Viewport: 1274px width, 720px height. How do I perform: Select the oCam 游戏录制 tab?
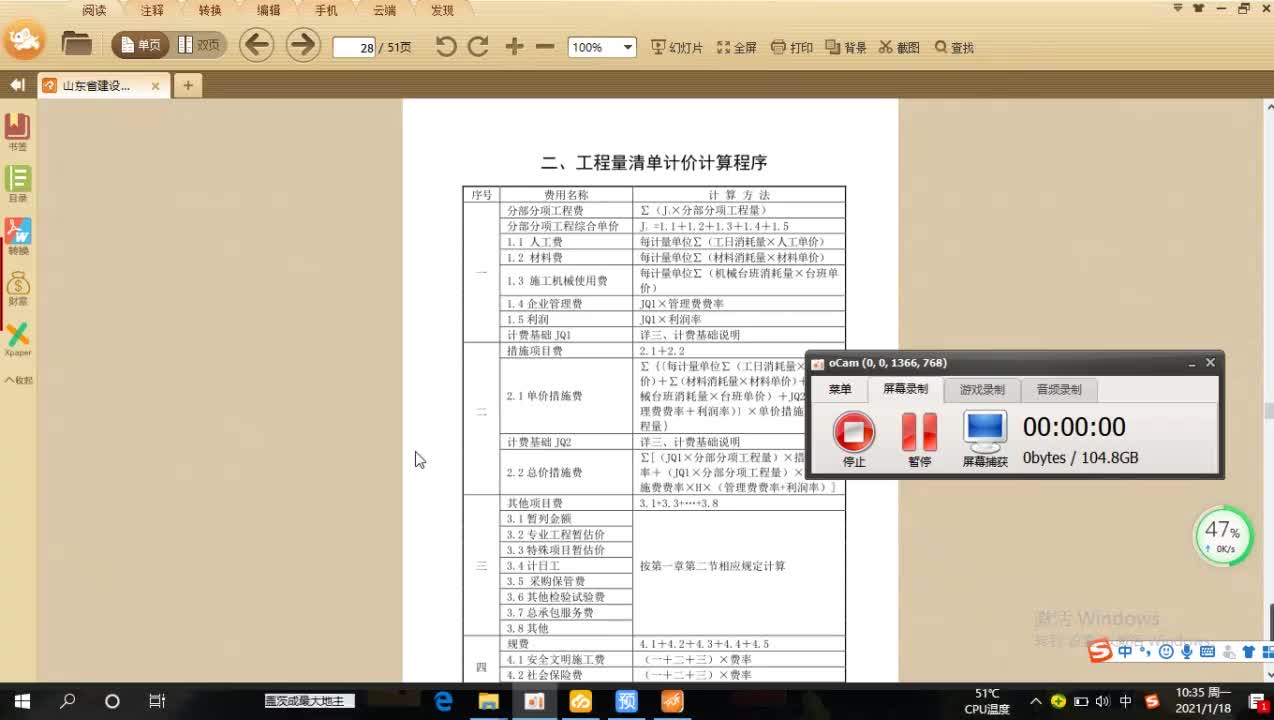tap(982, 390)
